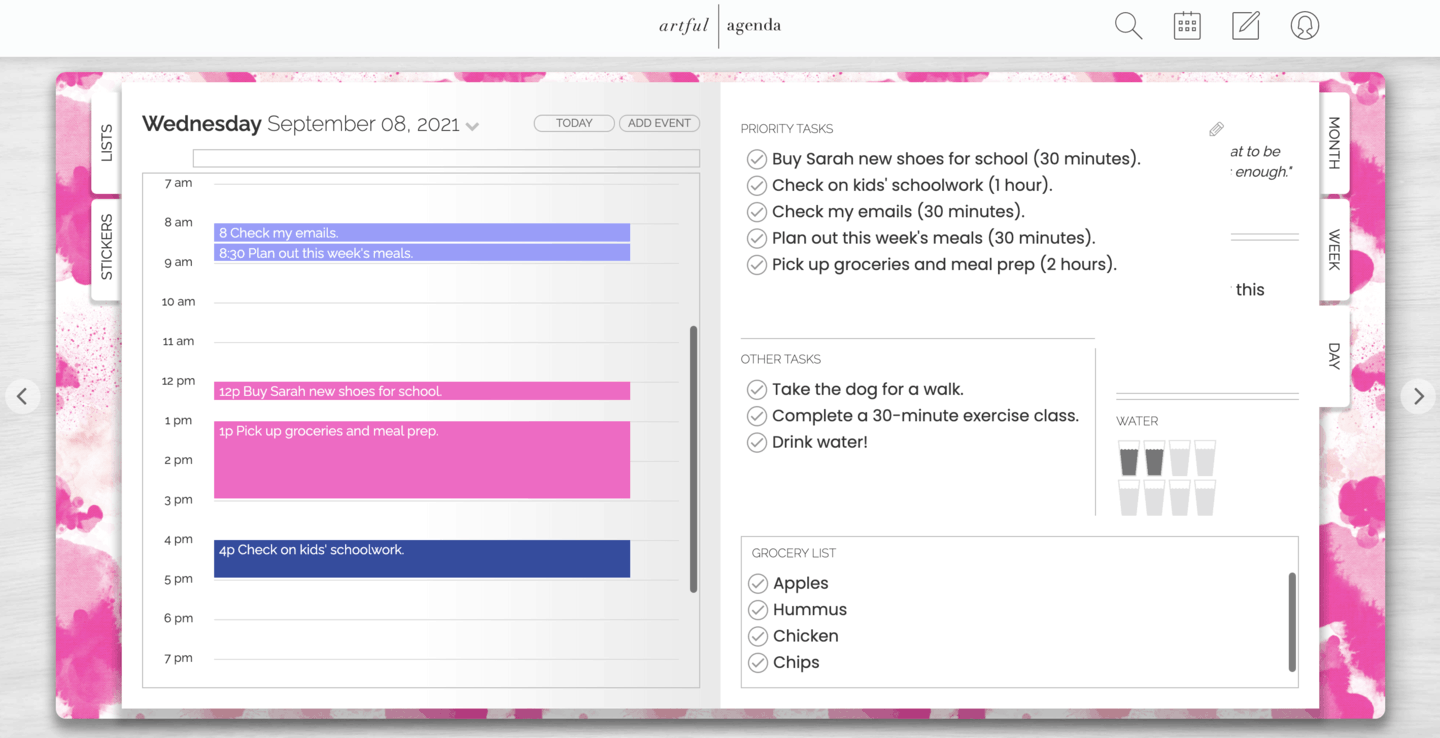Mark Apples as done in the grocery list

click(x=758, y=583)
